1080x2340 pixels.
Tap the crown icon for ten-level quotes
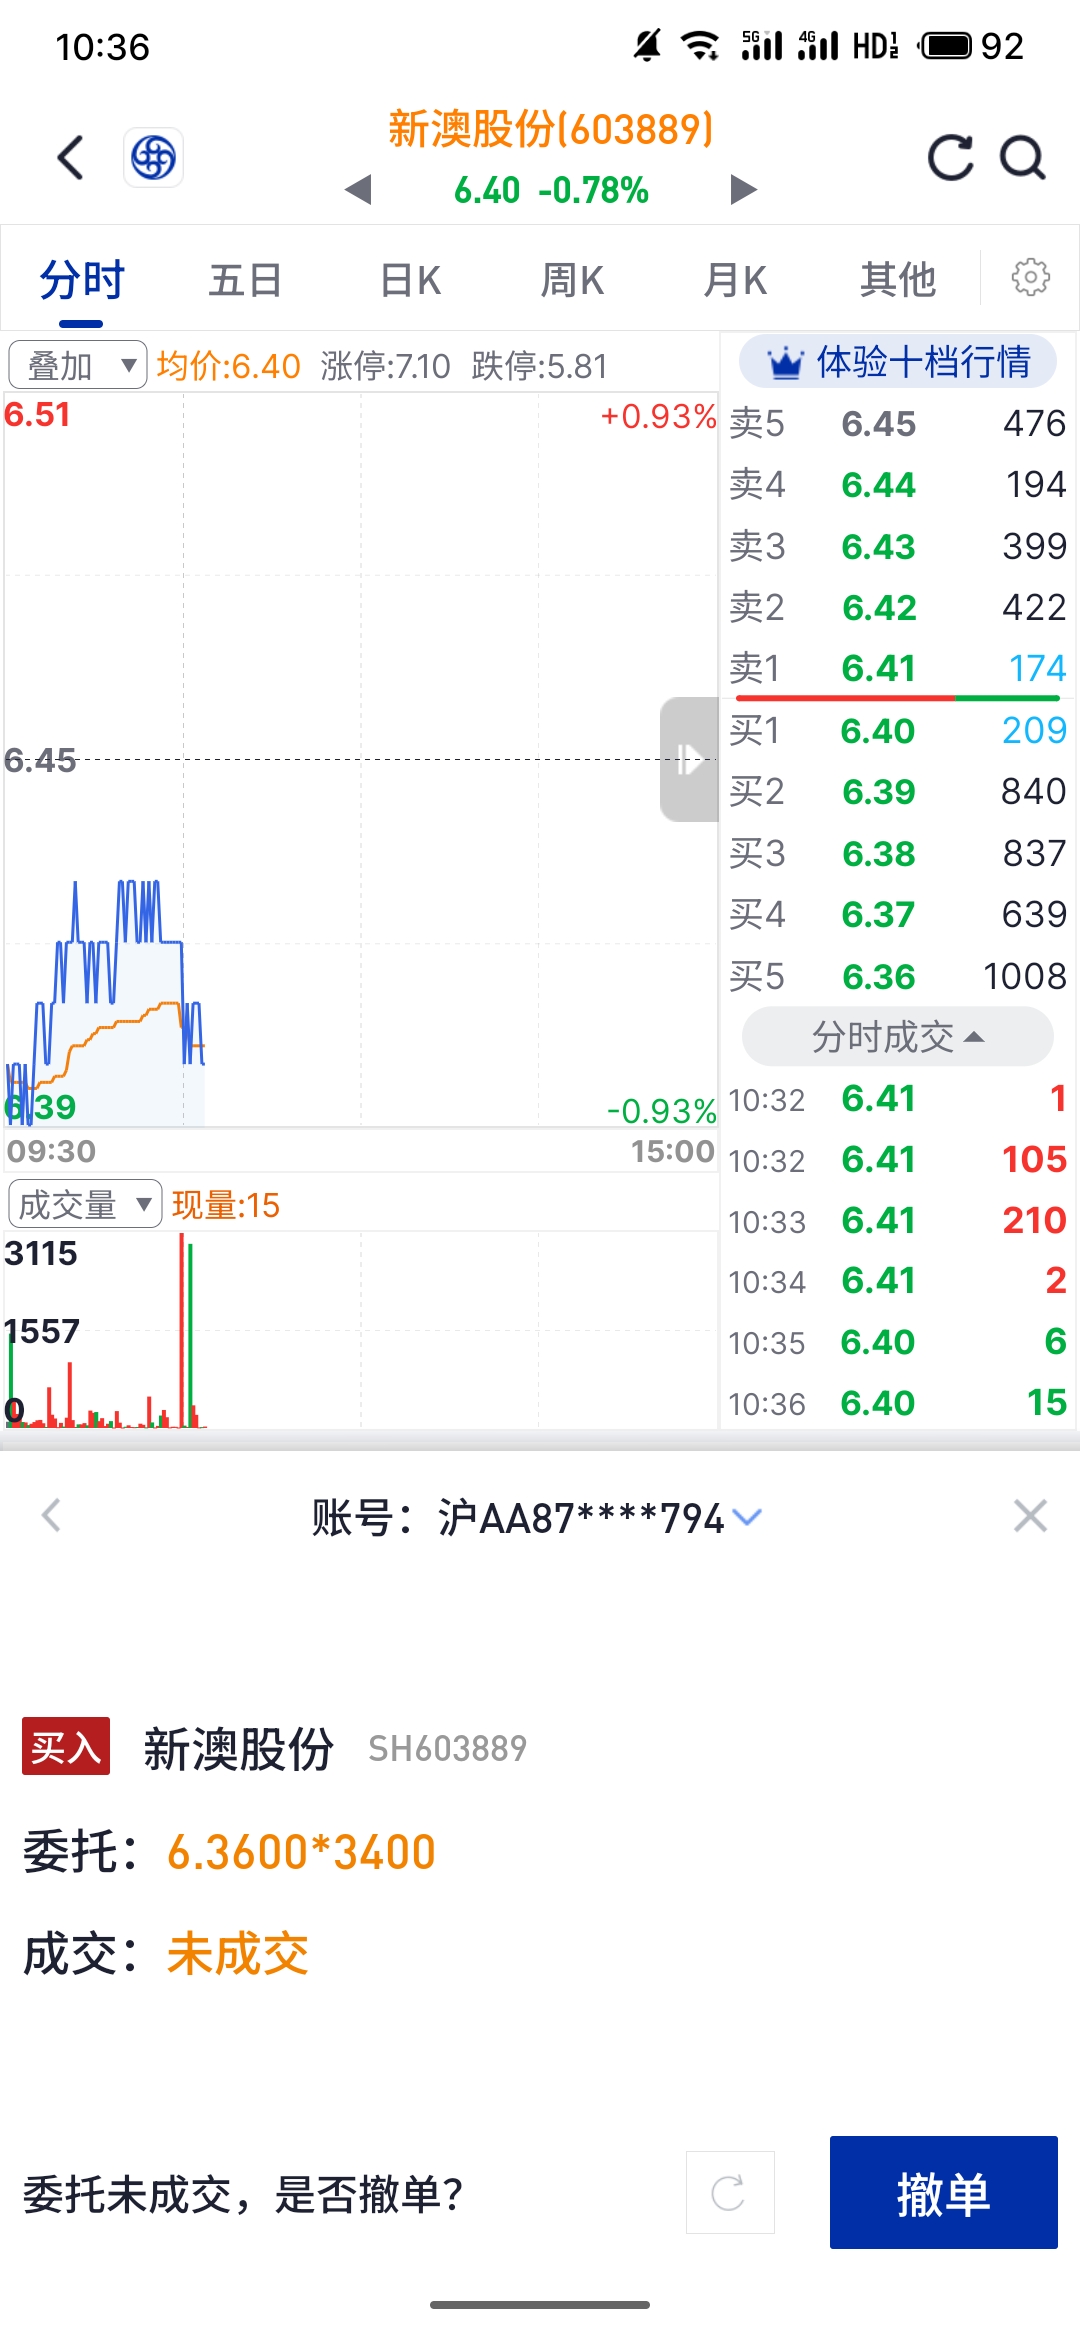pos(785,362)
